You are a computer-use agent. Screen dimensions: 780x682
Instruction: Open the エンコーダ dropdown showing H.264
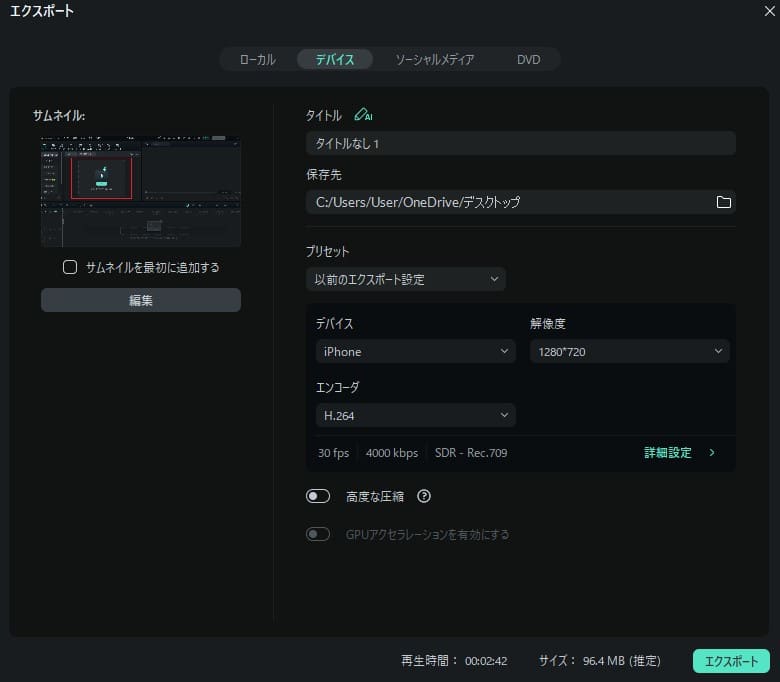click(416, 415)
